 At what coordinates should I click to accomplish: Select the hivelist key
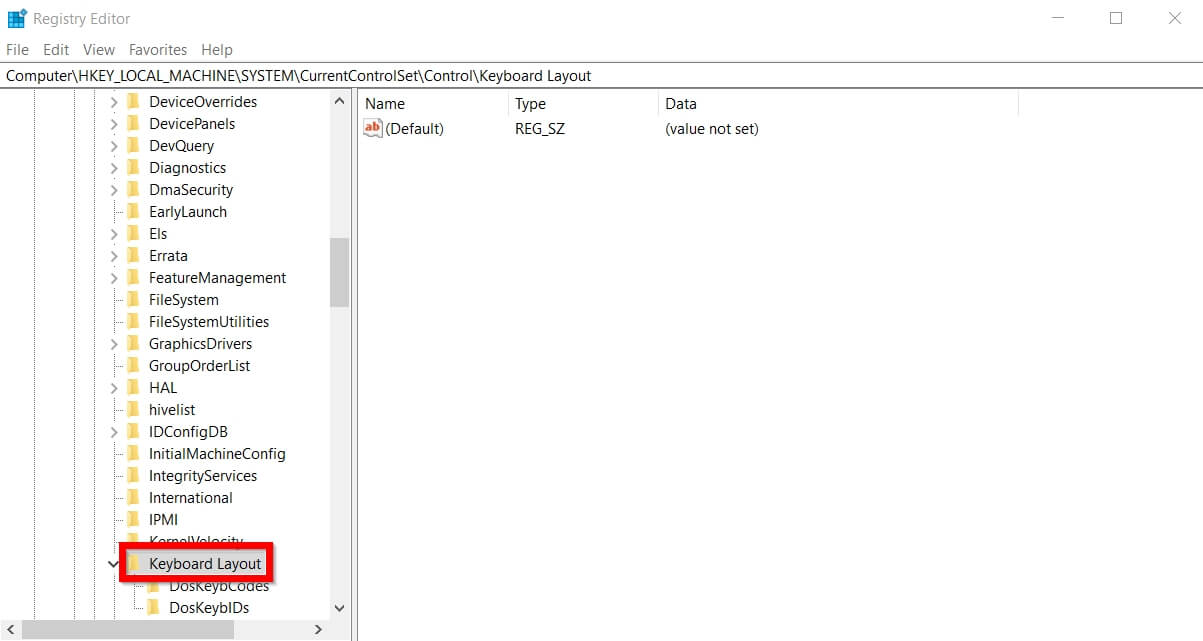pyautogui.click(x=172, y=409)
